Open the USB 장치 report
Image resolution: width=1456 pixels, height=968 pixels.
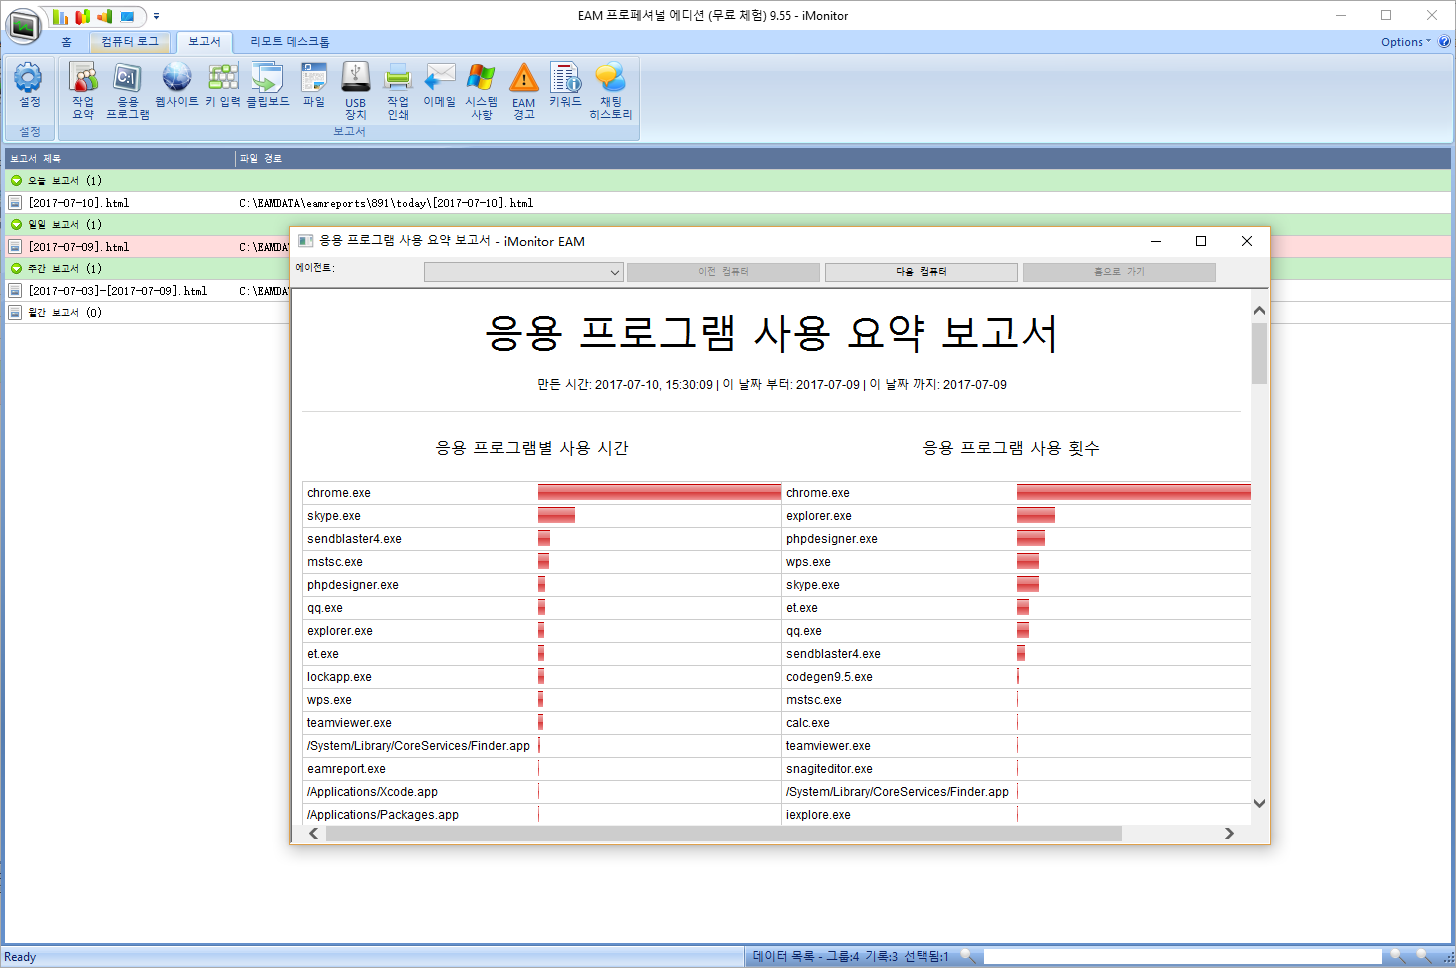click(x=356, y=90)
